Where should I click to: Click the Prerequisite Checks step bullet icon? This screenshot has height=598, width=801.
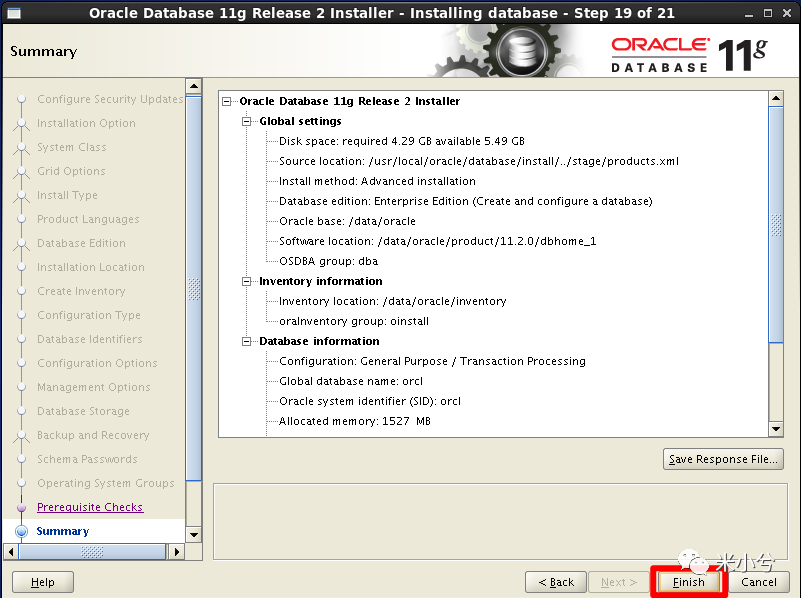tap(21, 508)
